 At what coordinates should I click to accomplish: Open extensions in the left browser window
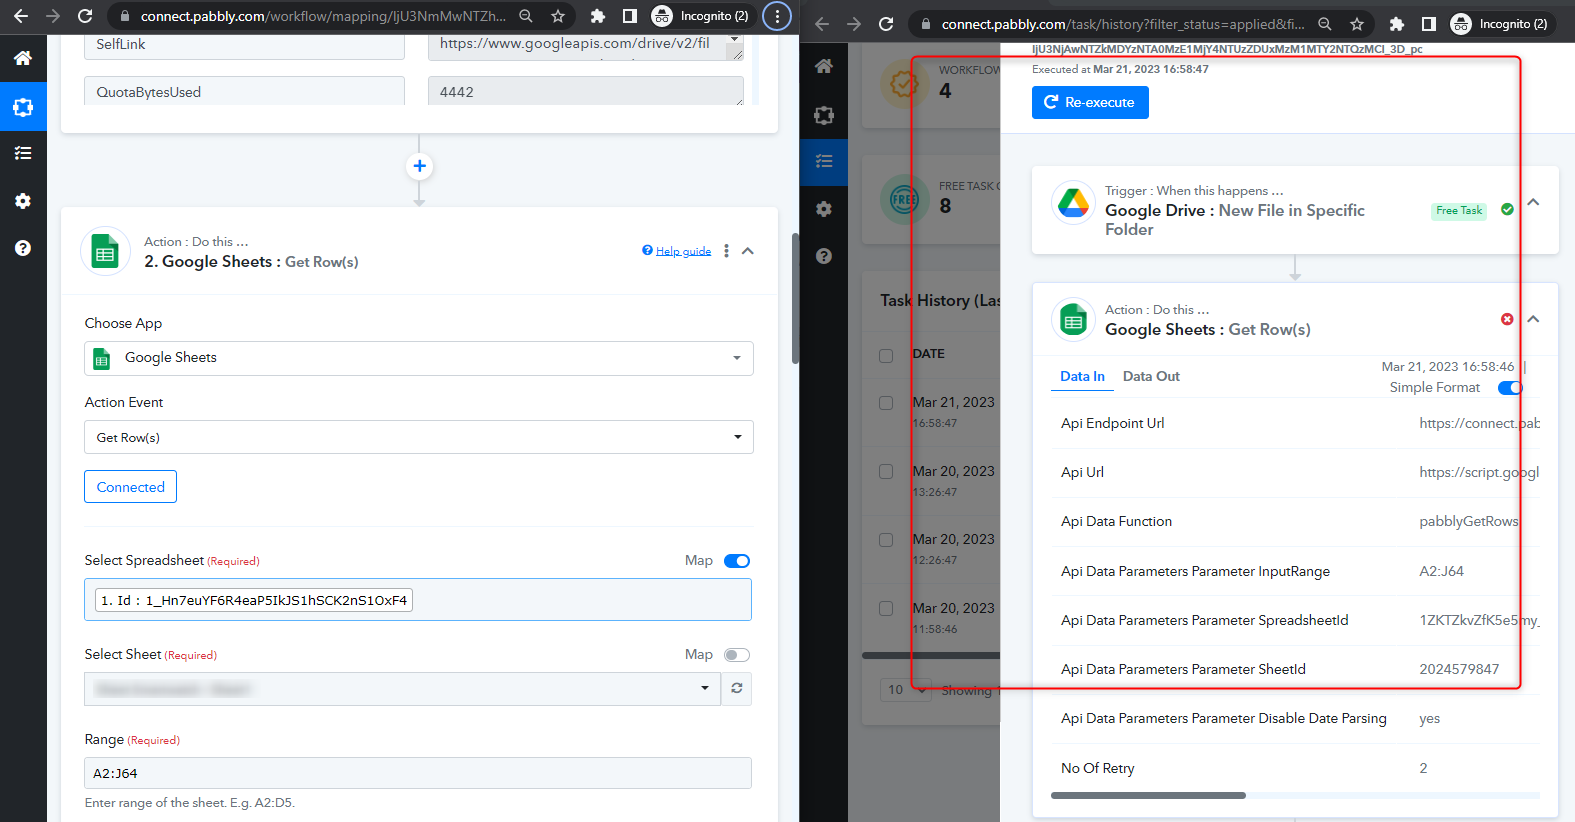click(598, 16)
